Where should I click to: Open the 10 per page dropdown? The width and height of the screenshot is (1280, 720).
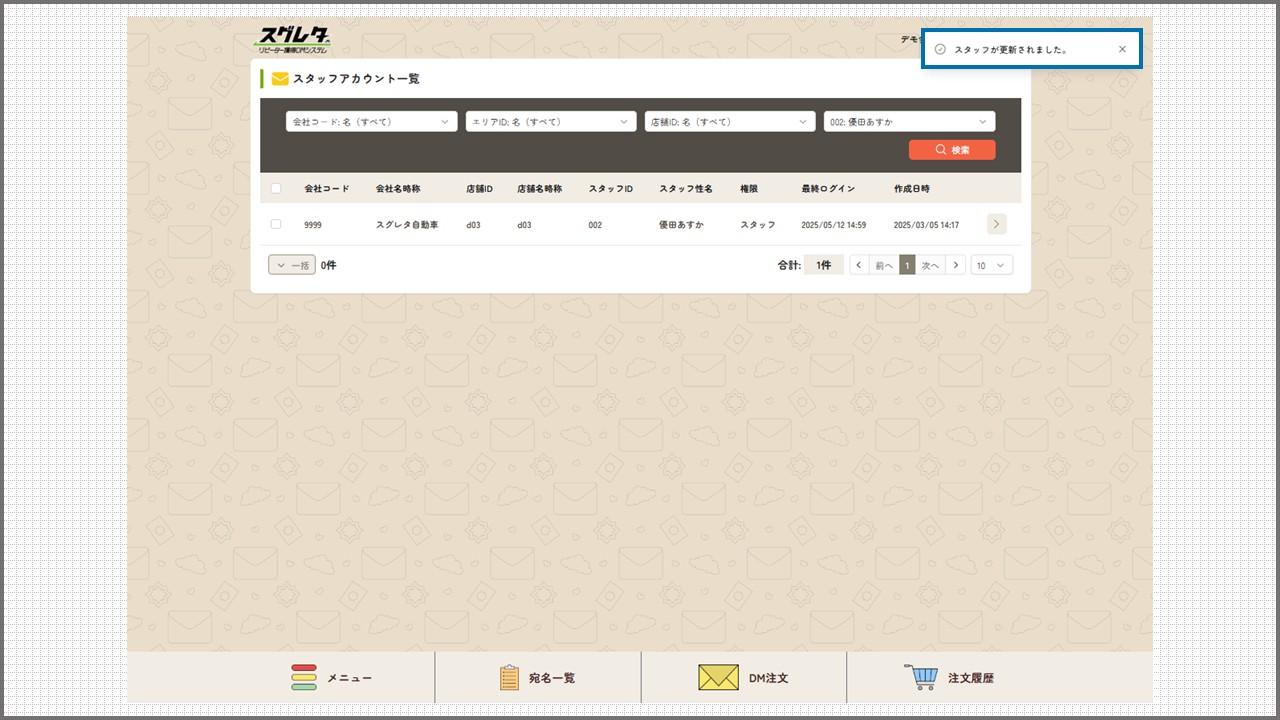992,265
